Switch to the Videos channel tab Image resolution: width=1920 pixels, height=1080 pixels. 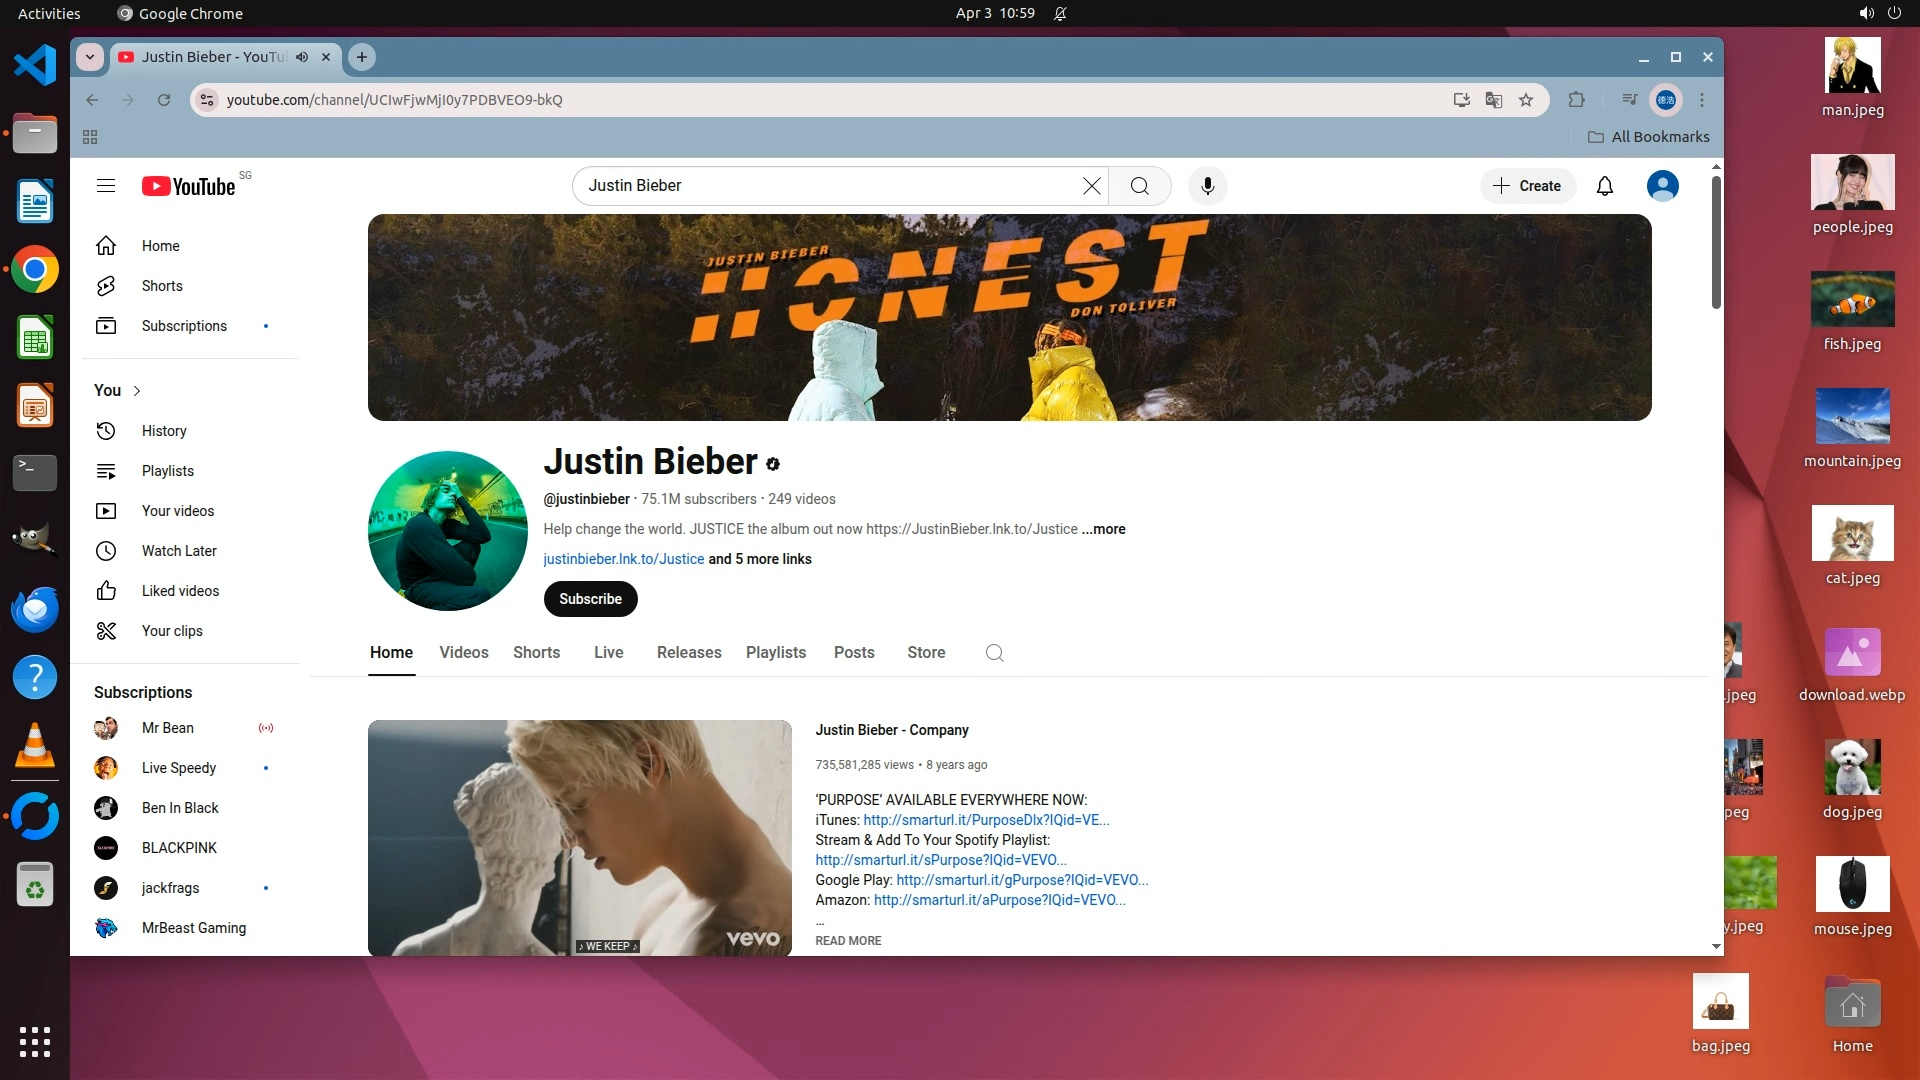(463, 653)
